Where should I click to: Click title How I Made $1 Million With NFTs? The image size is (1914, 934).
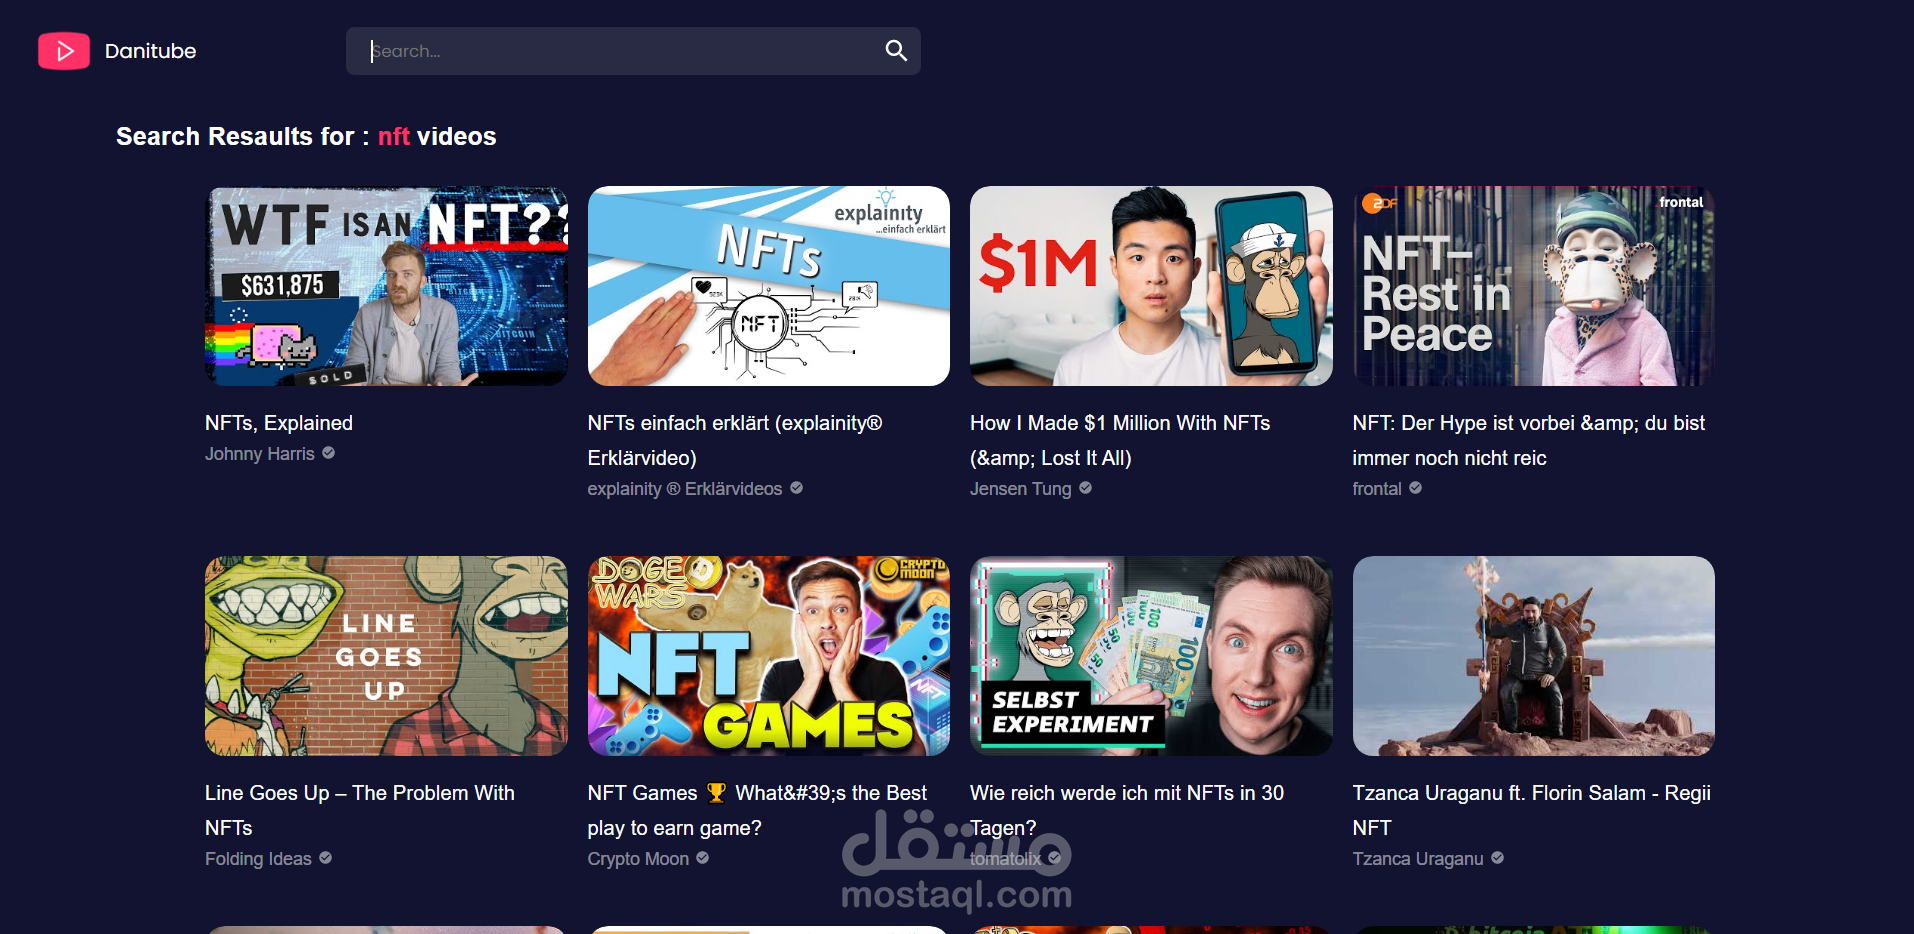point(1120,440)
